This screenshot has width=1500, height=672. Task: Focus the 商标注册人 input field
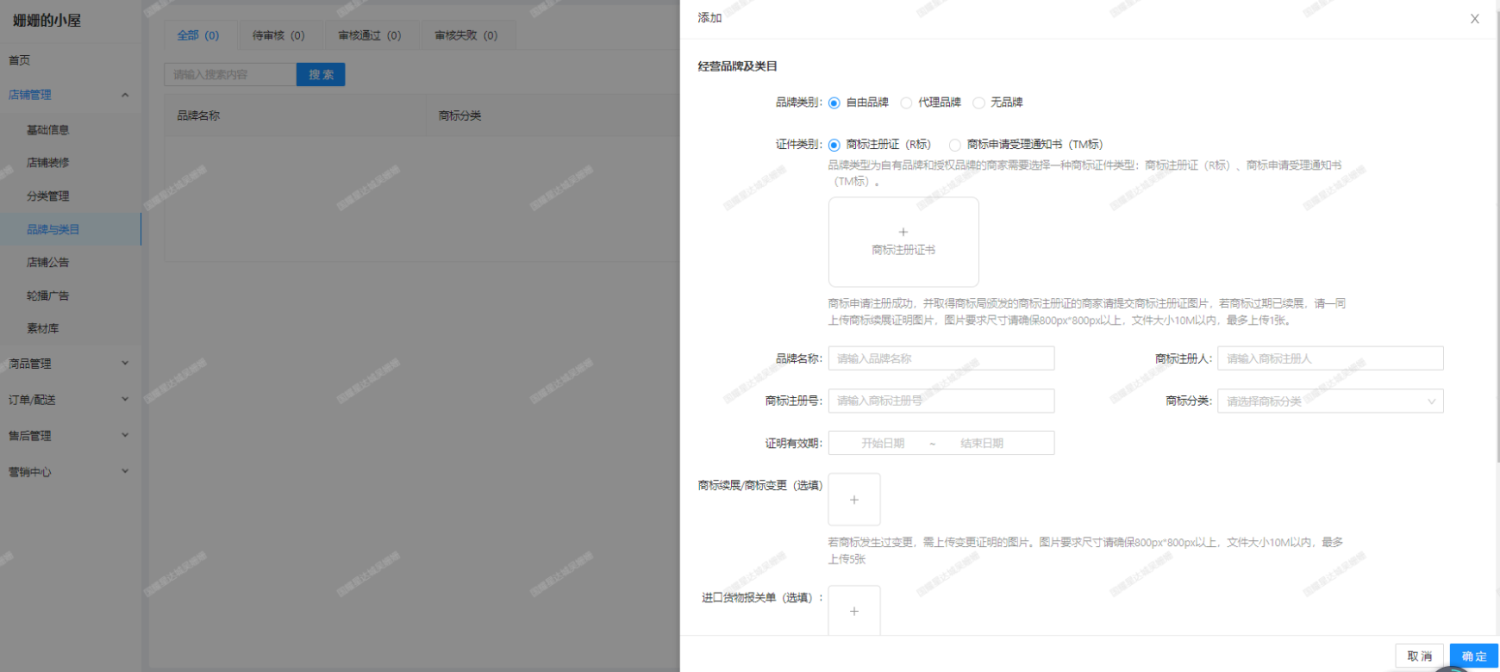pyautogui.click(x=1331, y=358)
